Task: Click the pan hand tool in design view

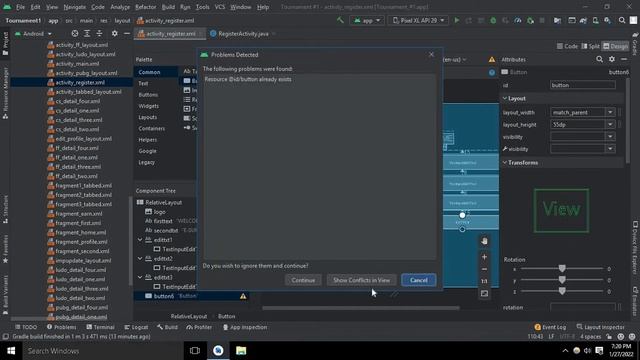Action: coord(484,241)
